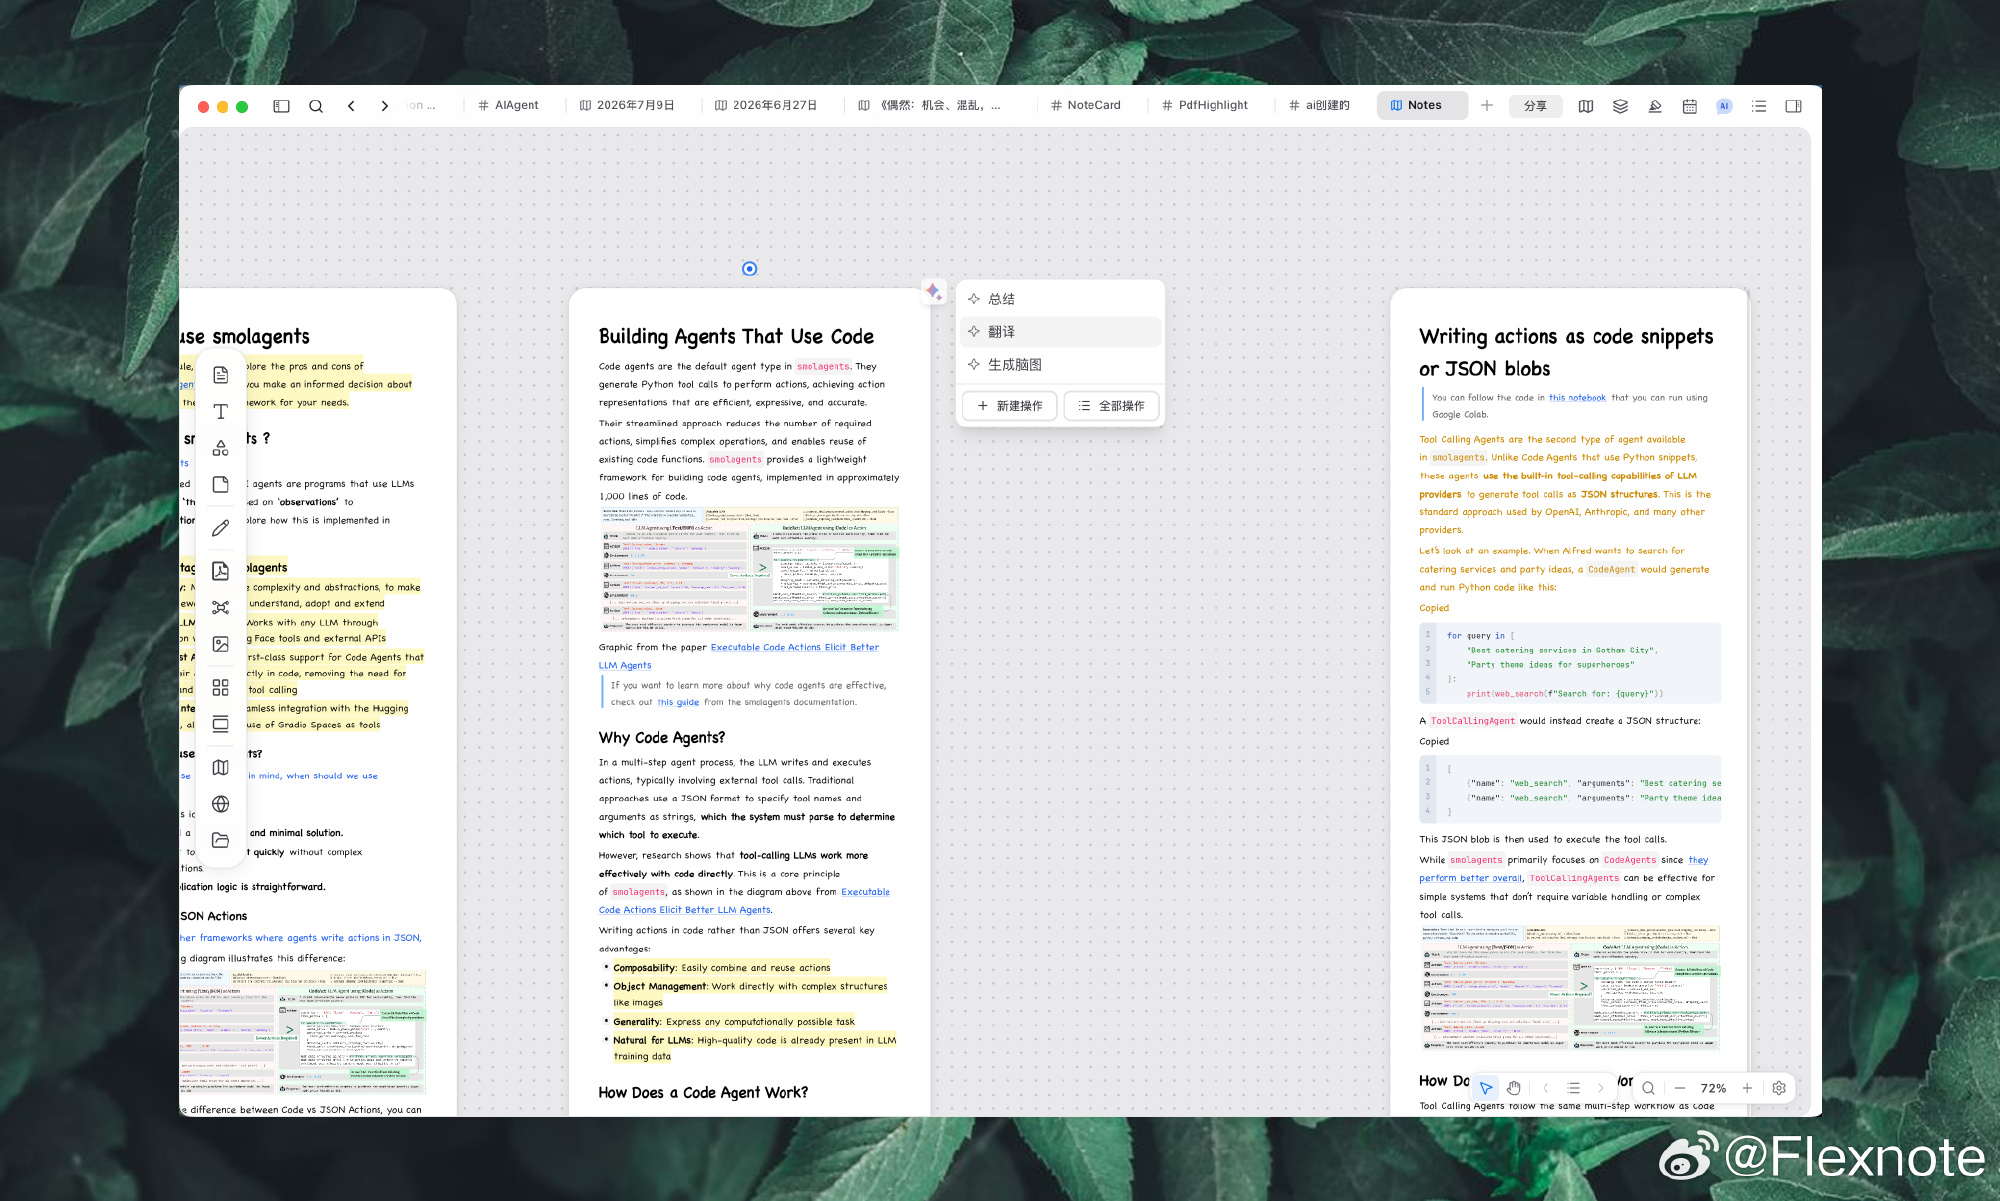Click the 分享 share button

pyautogui.click(x=1535, y=106)
